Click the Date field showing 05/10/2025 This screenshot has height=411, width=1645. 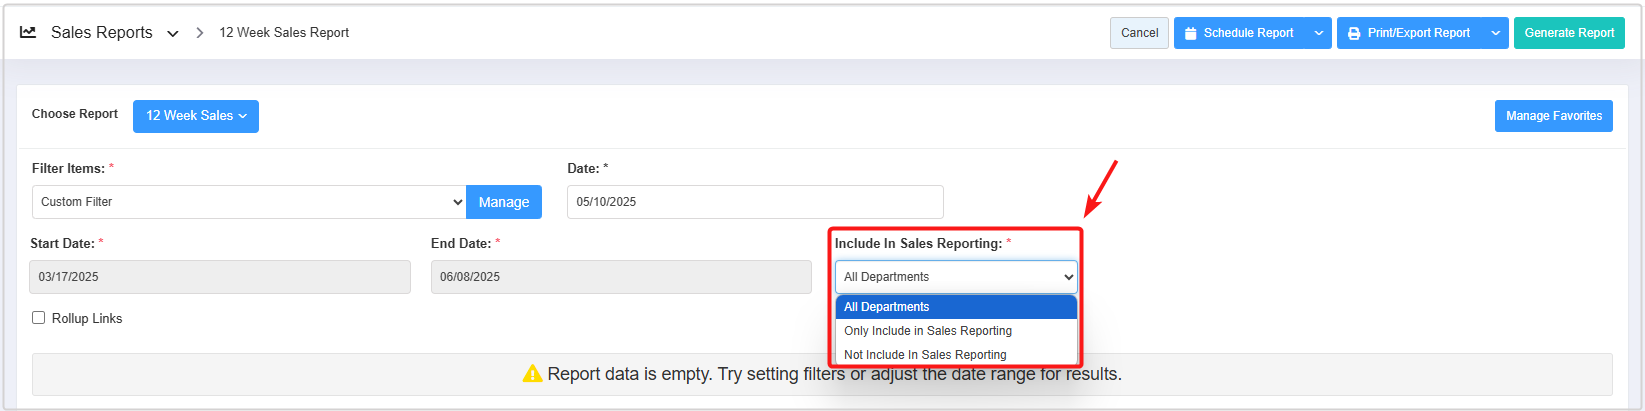(754, 202)
